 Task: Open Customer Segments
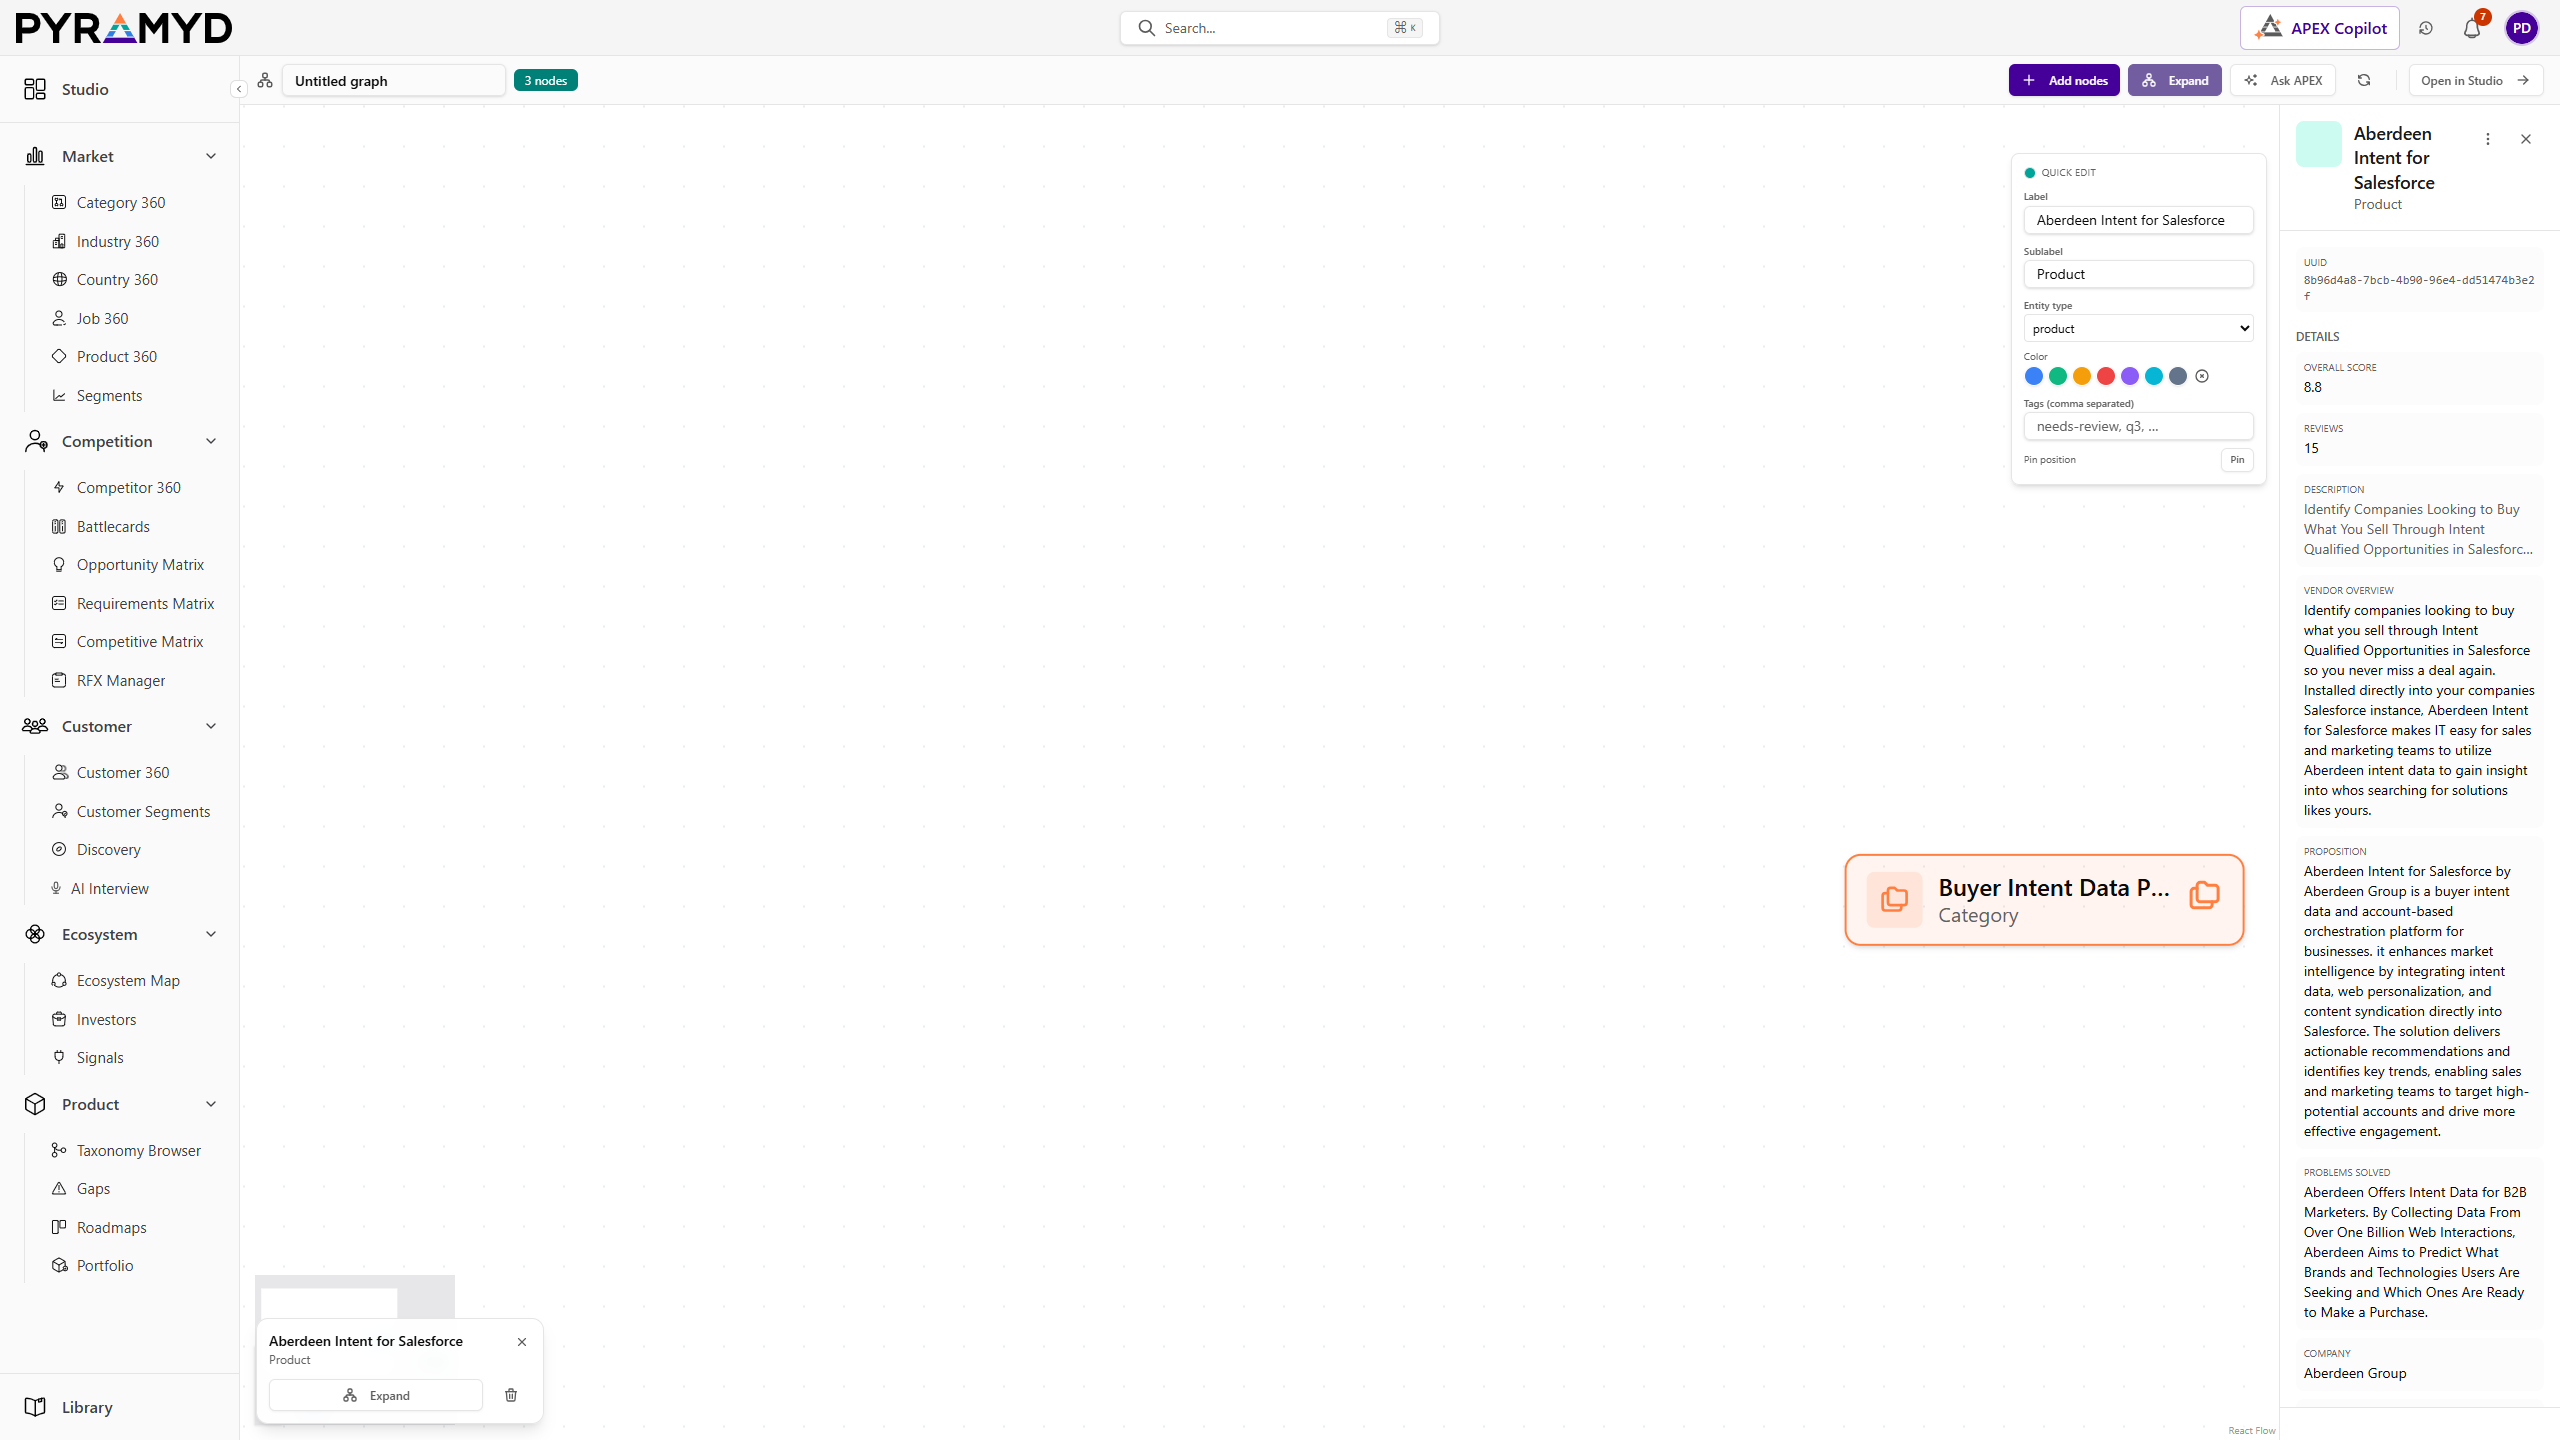pyautogui.click(x=143, y=812)
